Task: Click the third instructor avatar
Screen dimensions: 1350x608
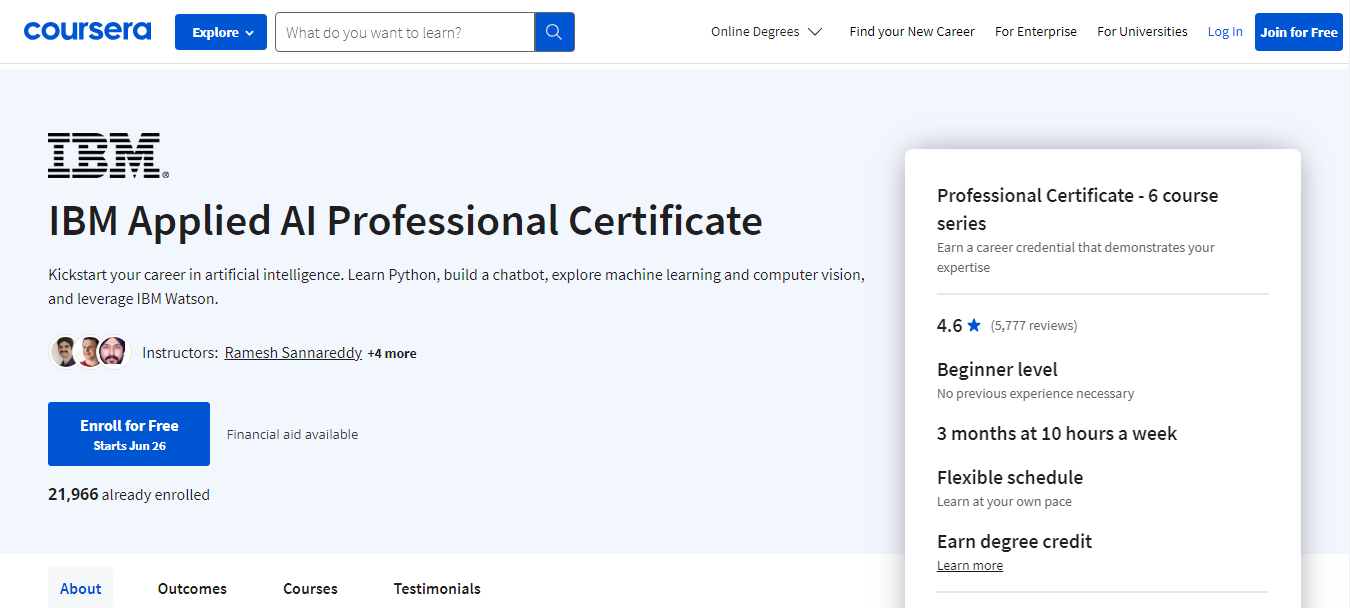Action: [x=114, y=352]
